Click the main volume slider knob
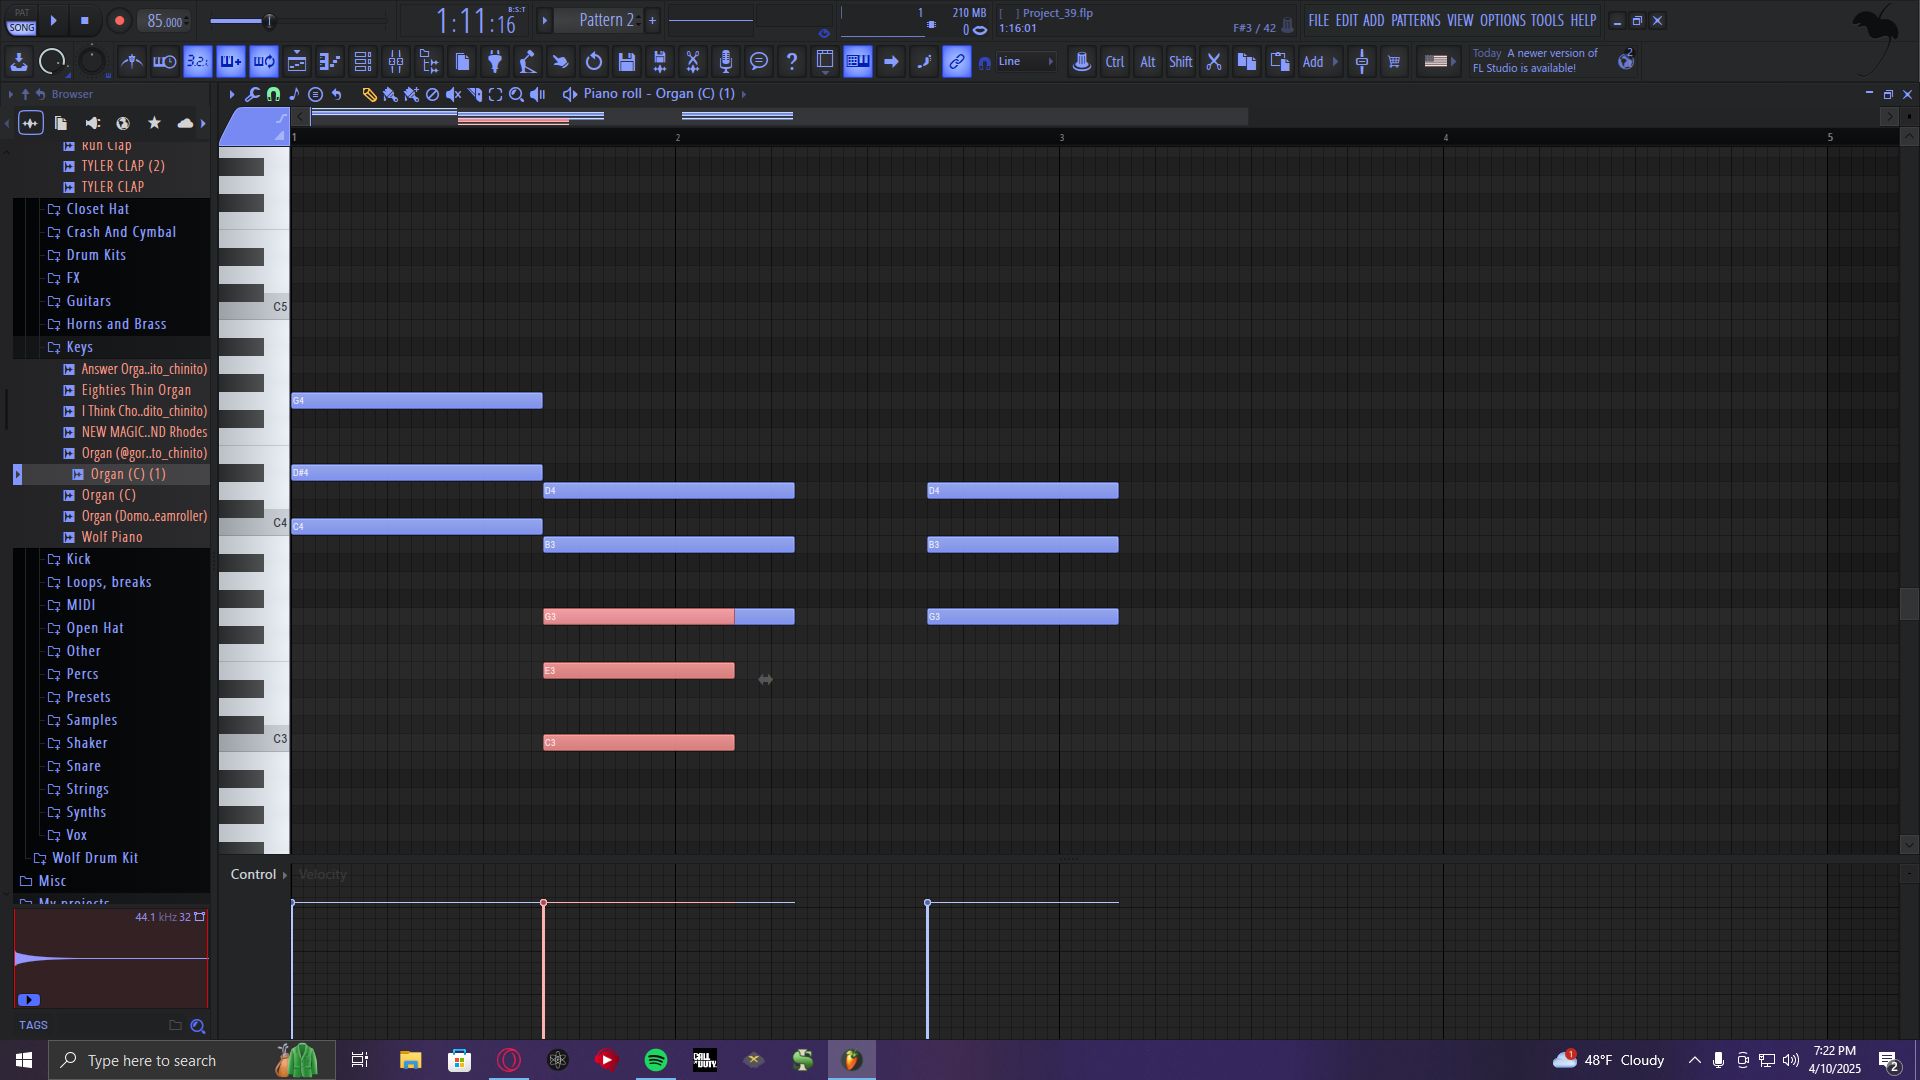 click(x=268, y=20)
